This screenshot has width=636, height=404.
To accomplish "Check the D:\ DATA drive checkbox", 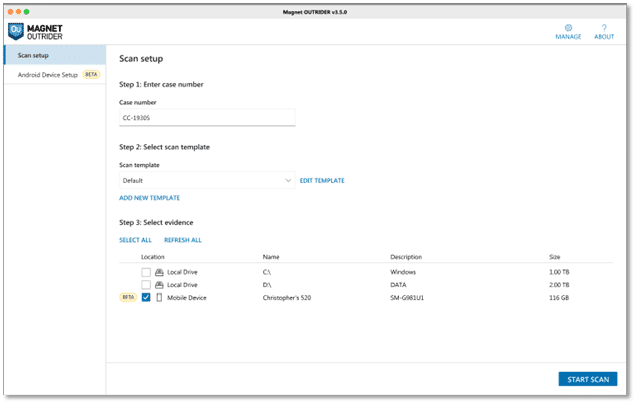I will point(146,285).
